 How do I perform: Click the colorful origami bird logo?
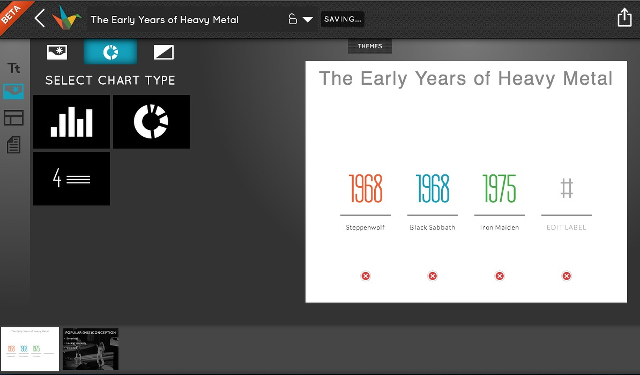(x=67, y=18)
